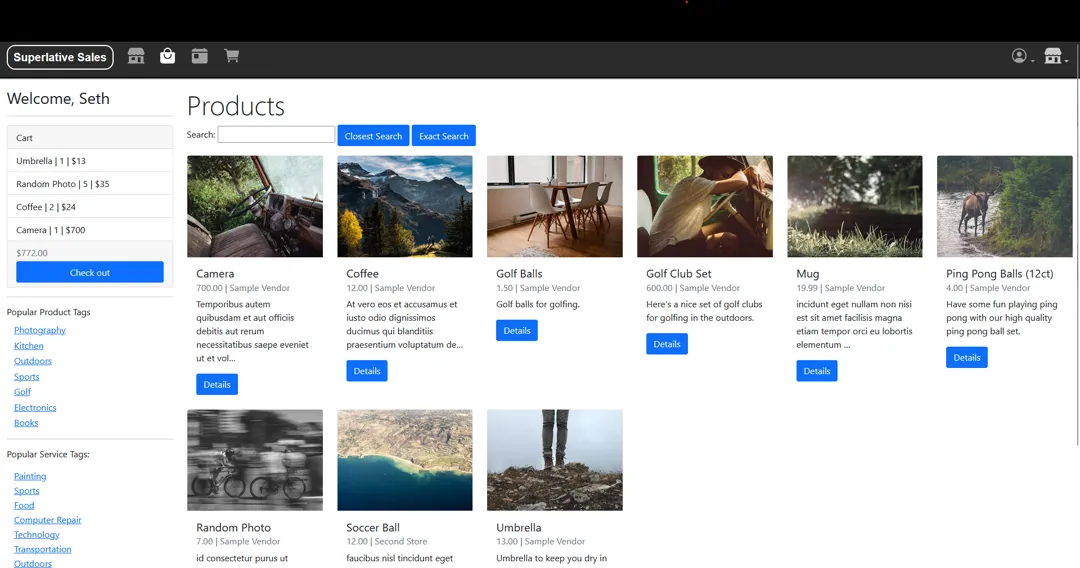Click the Ping Pong Balls deer image
The height and width of the screenshot is (568, 1080).
point(1005,206)
